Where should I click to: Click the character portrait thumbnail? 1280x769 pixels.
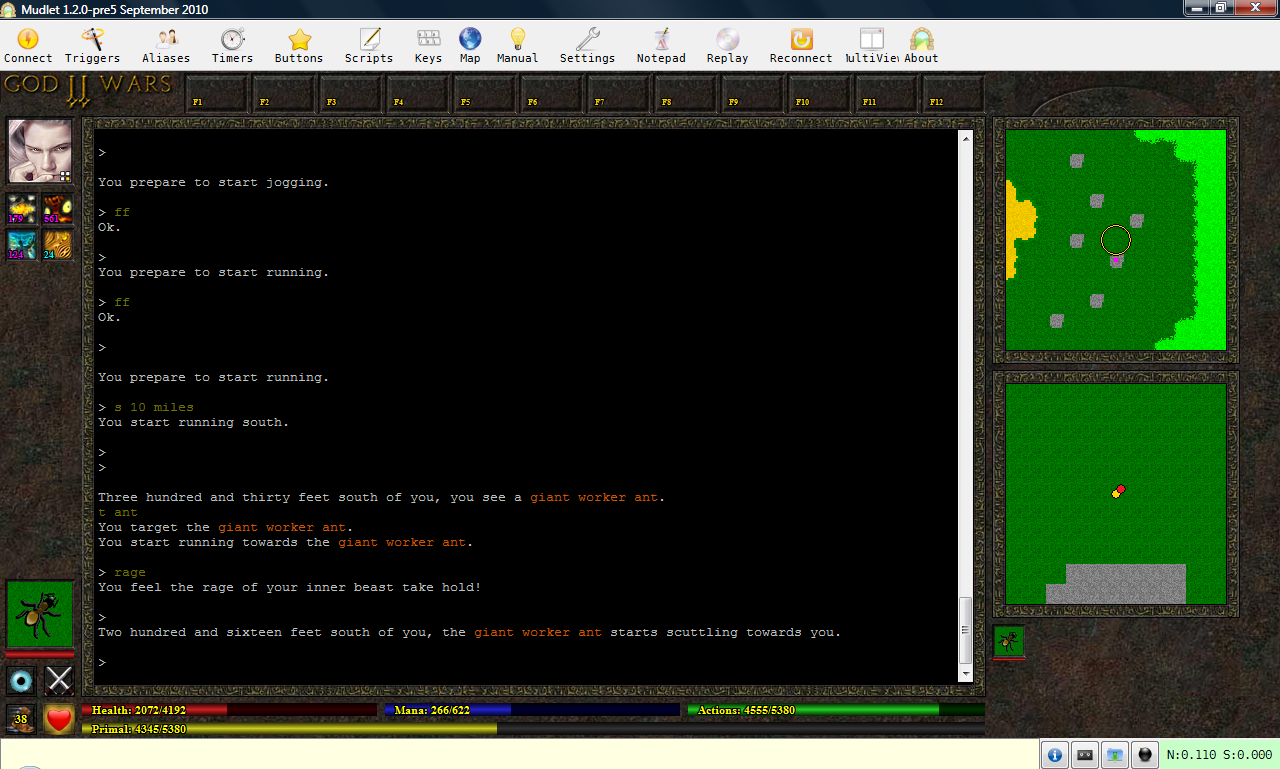40,151
